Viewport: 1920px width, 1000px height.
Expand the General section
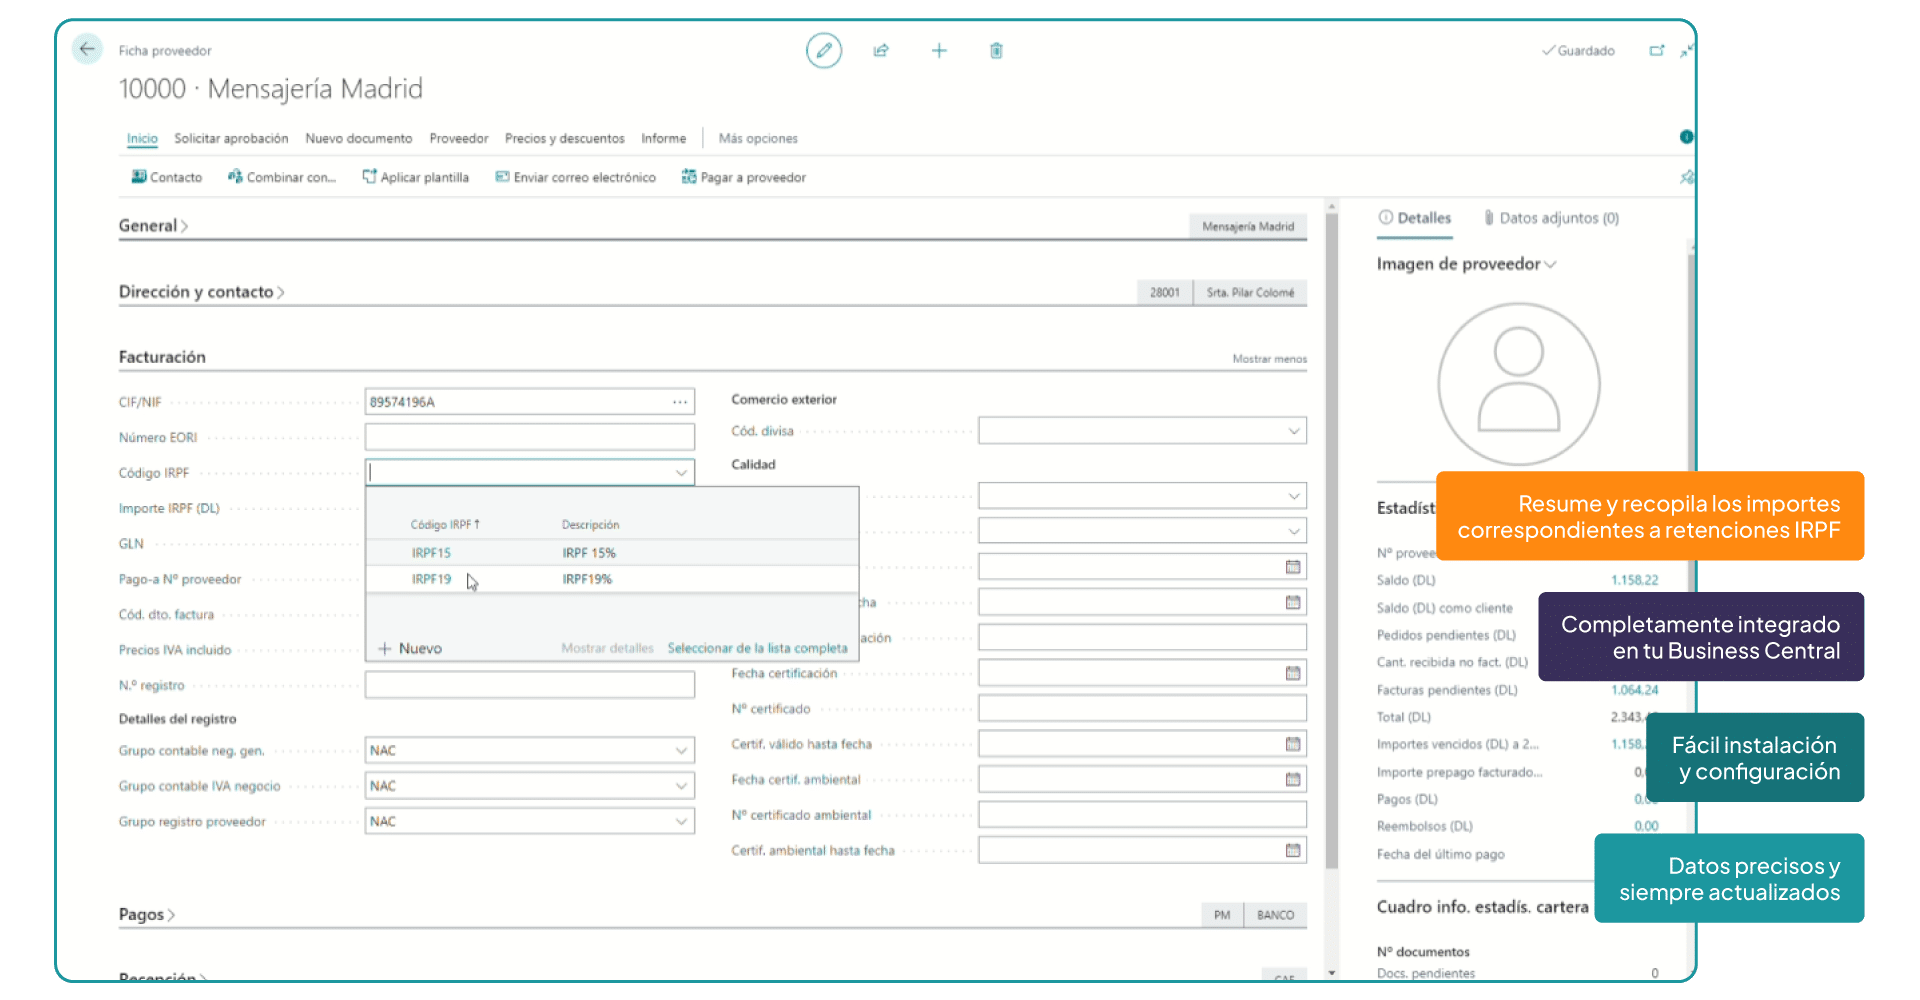(153, 226)
